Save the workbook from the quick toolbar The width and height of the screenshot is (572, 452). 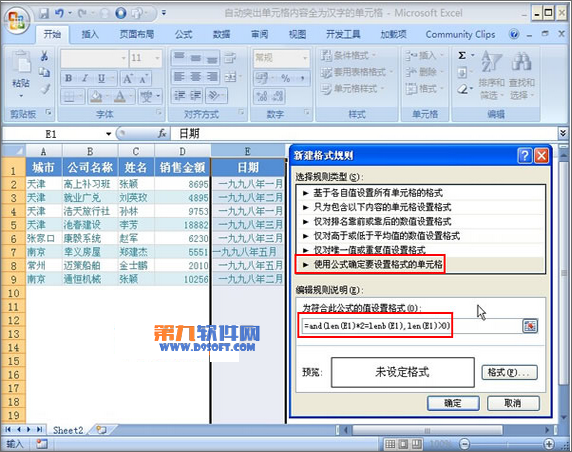coord(44,14)
